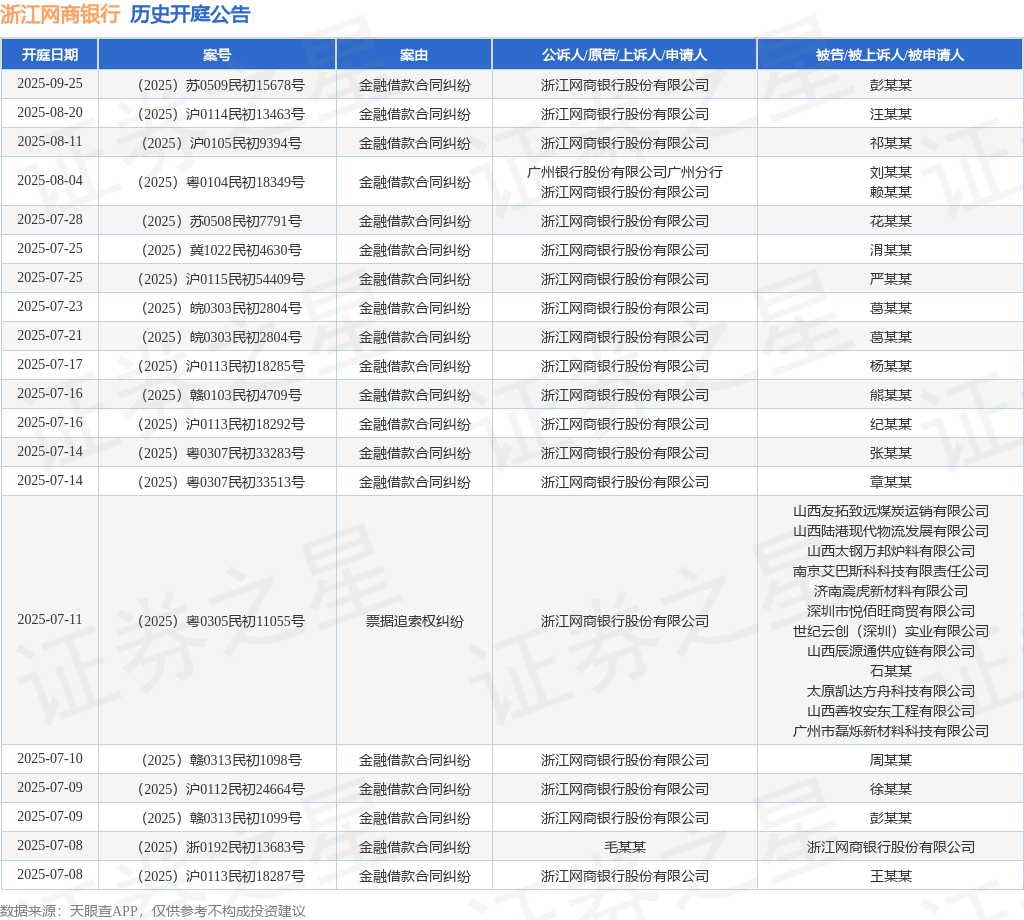Click defendant 周某某

click(x=891, y=760)
